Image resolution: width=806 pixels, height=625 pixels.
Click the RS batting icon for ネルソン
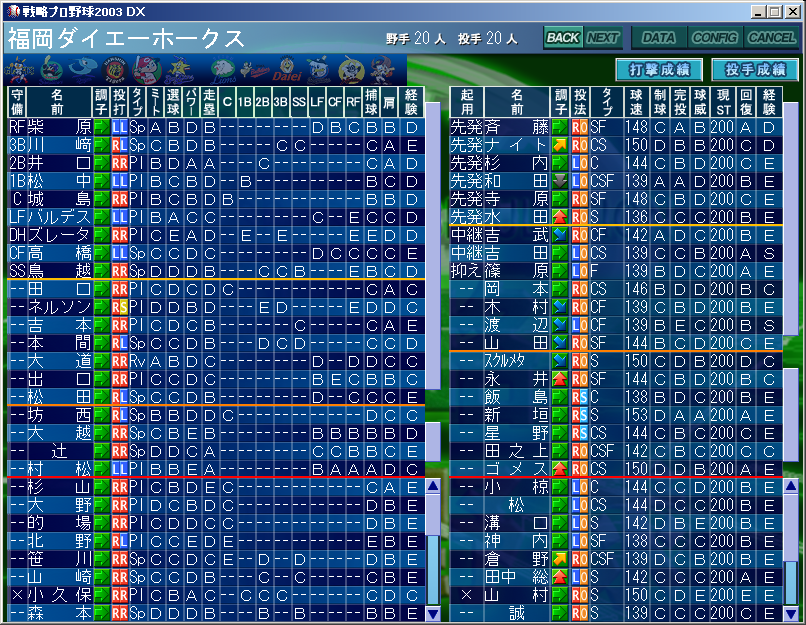[119, 306]
